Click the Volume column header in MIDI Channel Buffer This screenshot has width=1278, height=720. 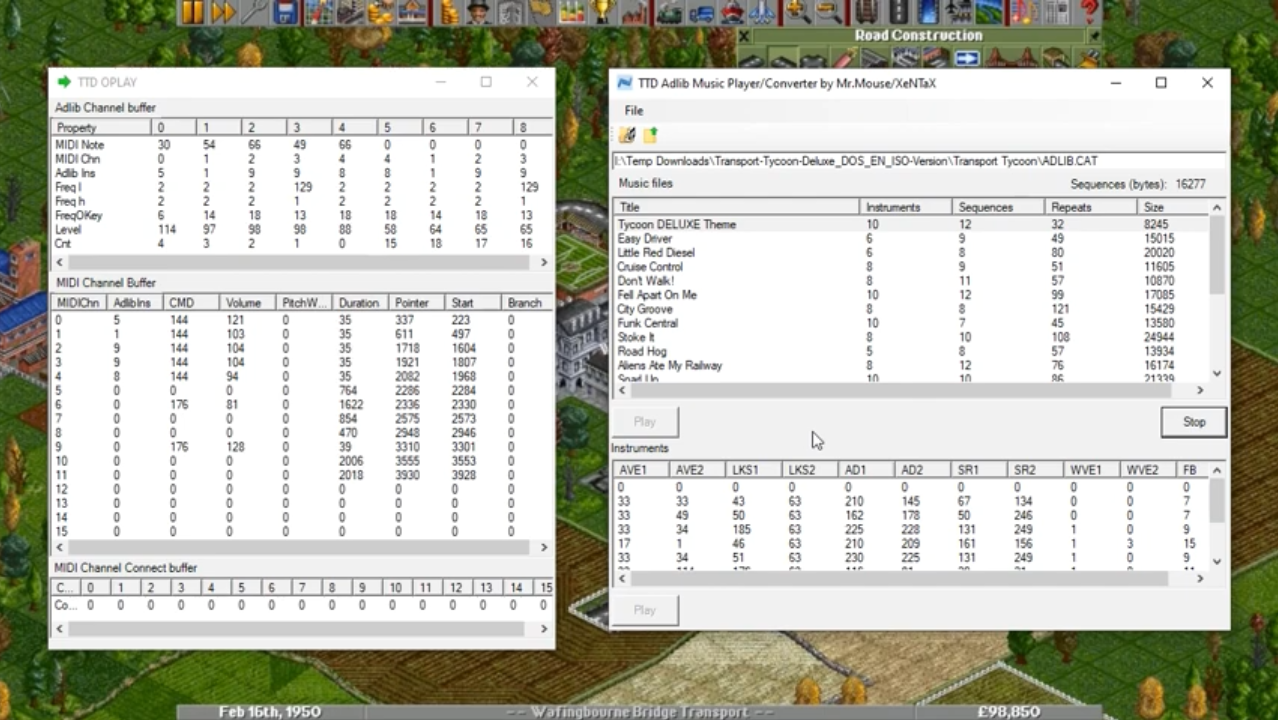(249, 303)
